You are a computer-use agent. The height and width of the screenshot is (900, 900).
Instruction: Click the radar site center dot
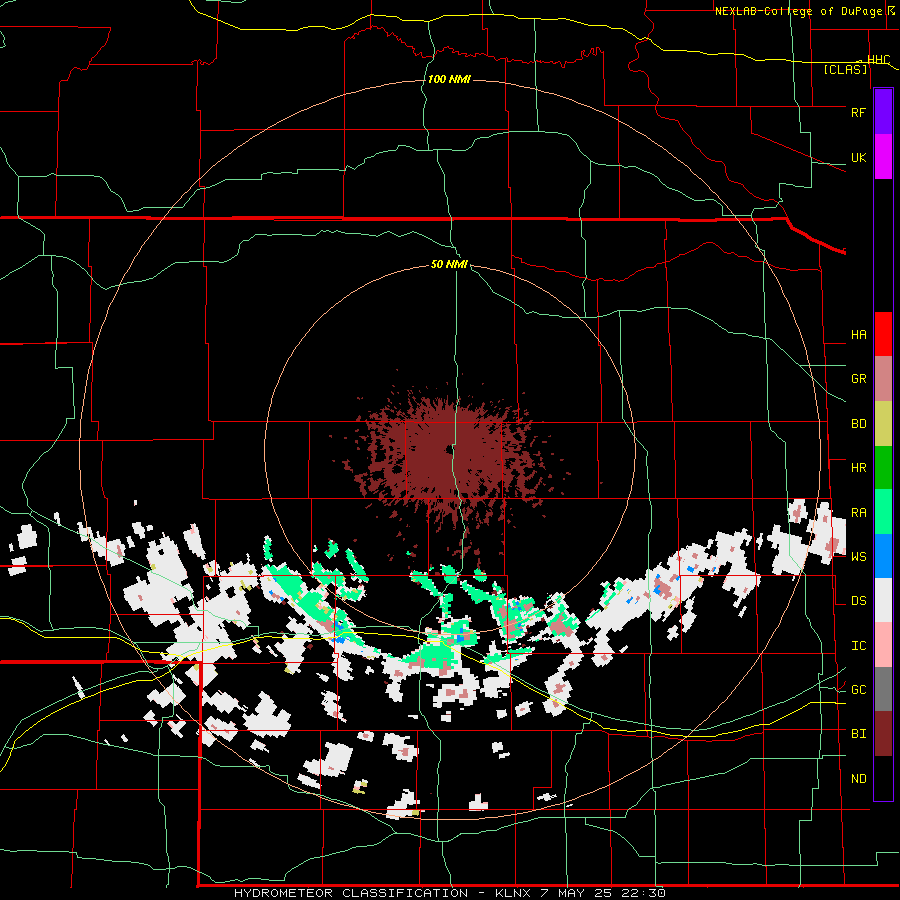tap(449, 449)
